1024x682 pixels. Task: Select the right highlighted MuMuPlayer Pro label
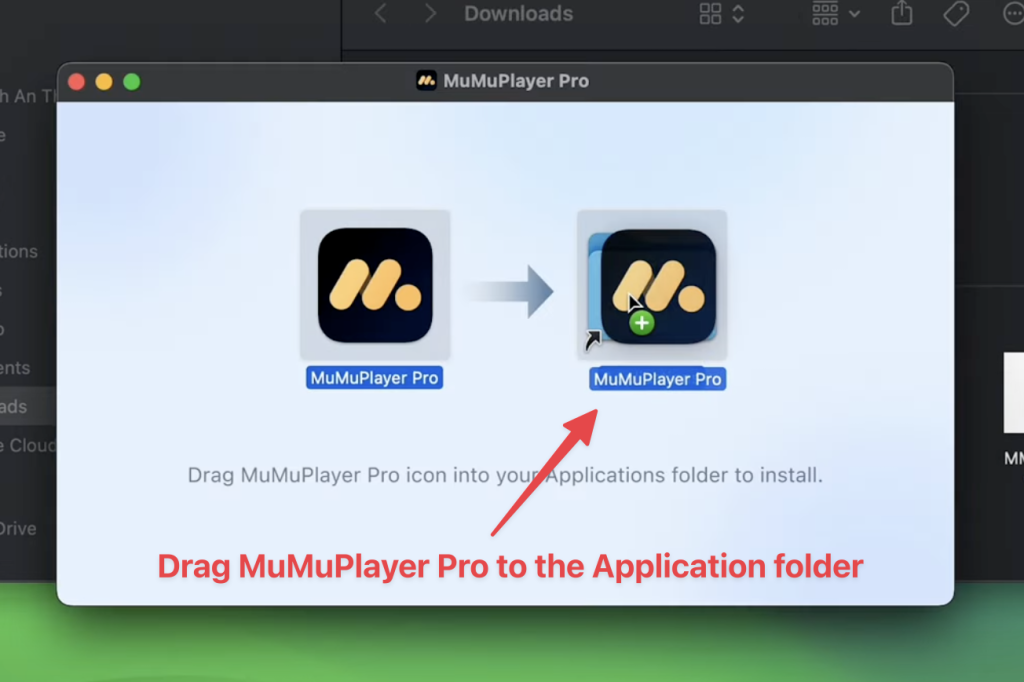[657, 379]
